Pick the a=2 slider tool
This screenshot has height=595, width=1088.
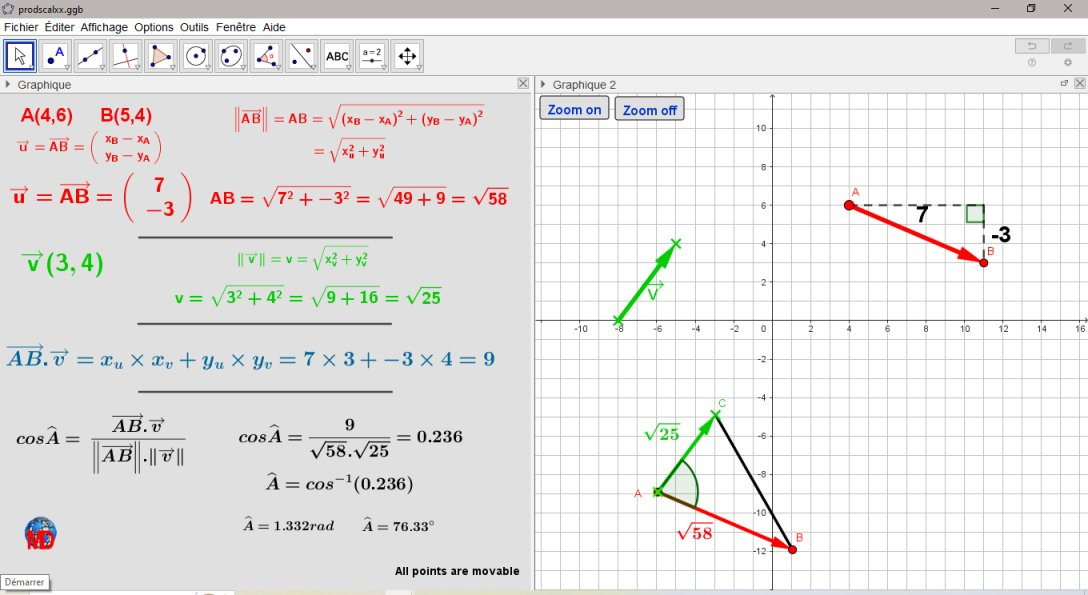click(372, 56)
